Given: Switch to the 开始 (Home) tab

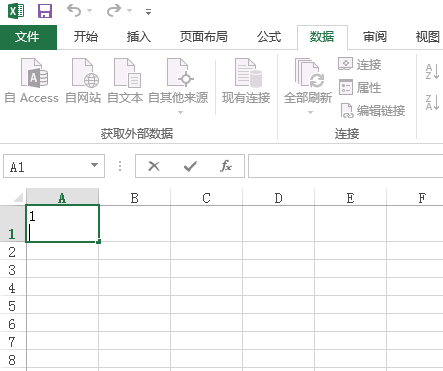Looking at the screenshot, I should tap(86, 37).
